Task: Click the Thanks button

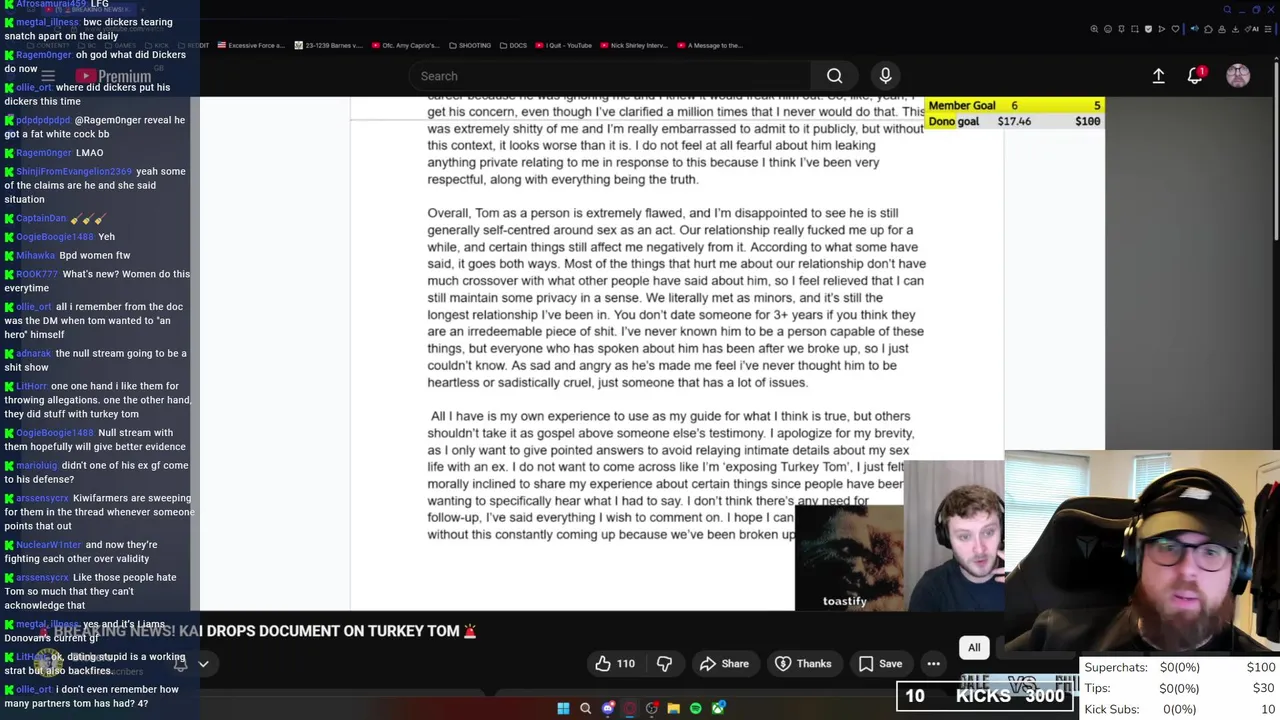Action: [x=803, y=663]
